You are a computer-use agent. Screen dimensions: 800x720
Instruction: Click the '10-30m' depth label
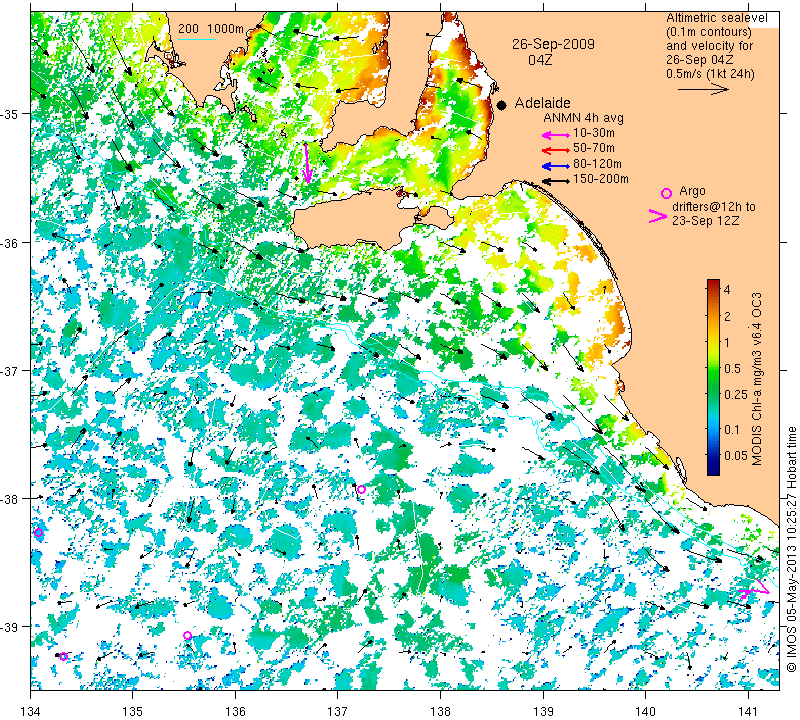click(x=594, y=133)
